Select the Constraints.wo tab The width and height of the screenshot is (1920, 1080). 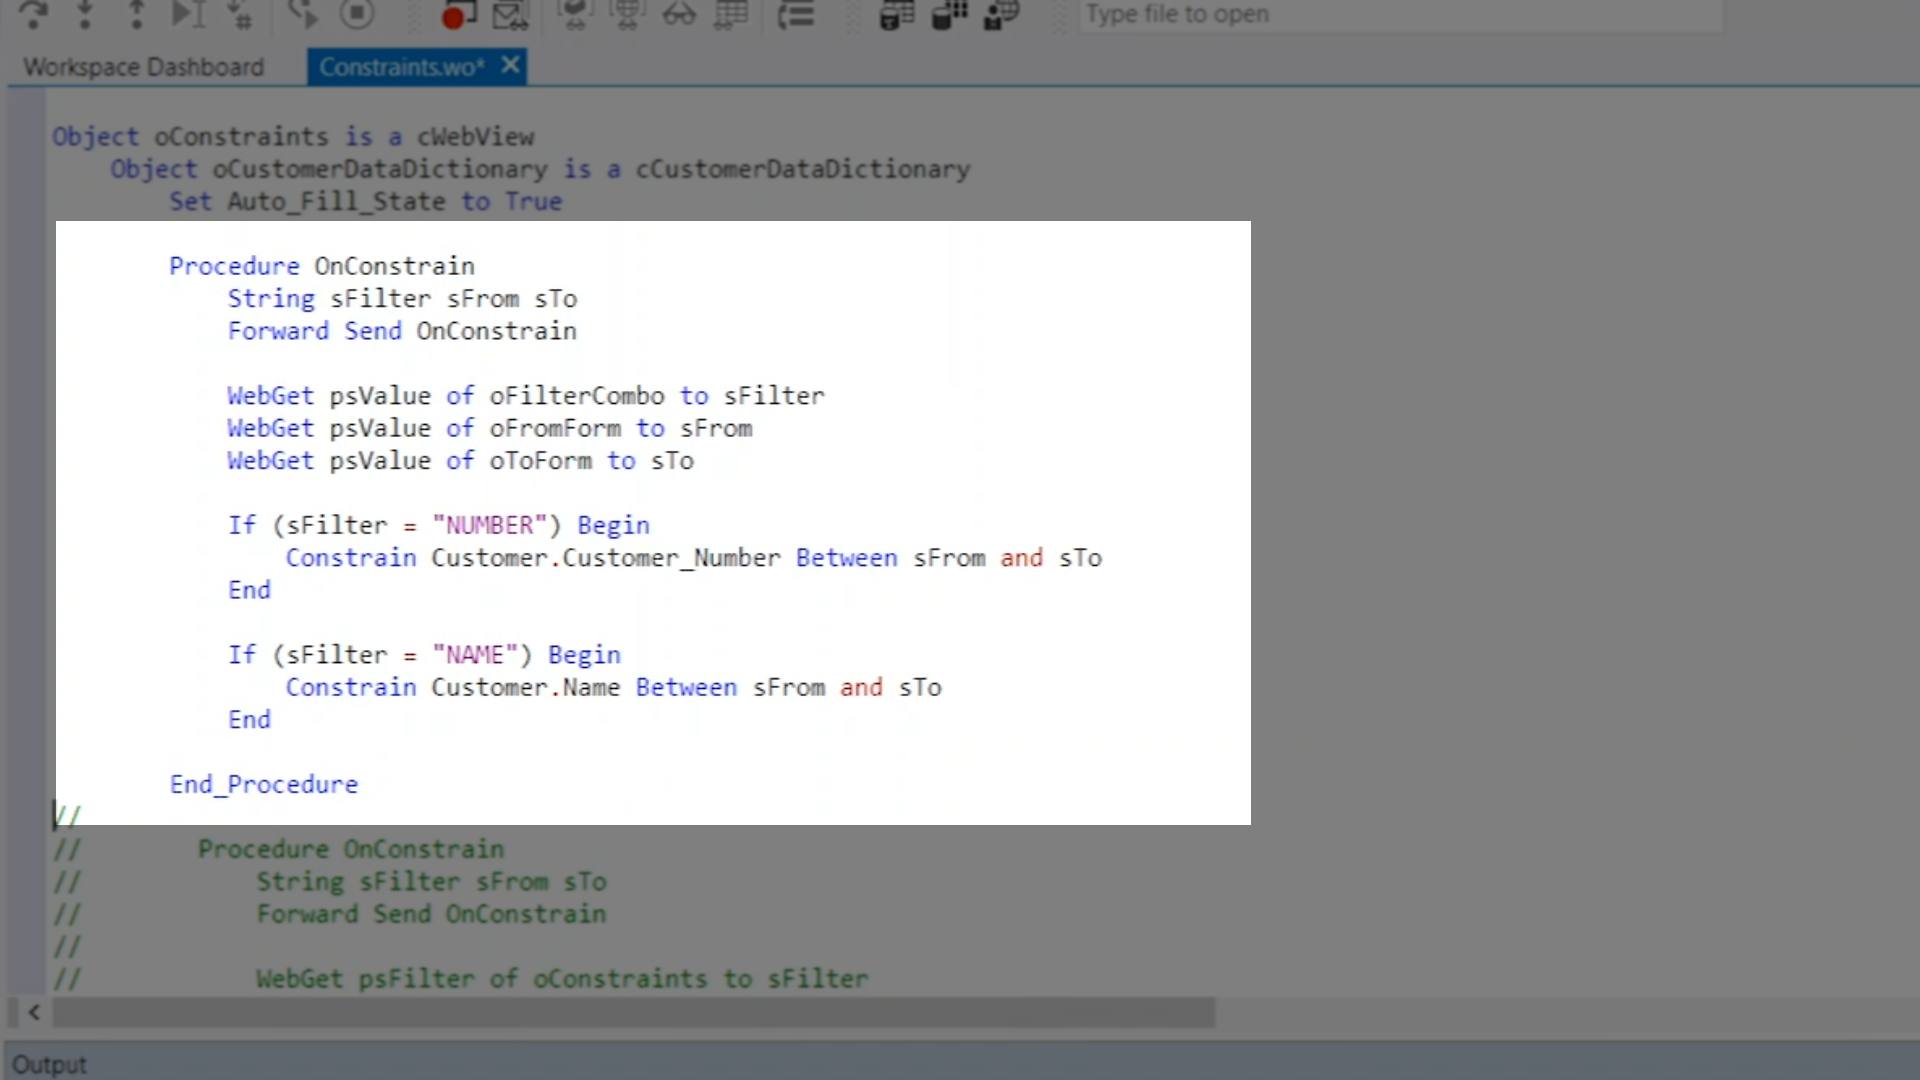[x=401, y=67]
